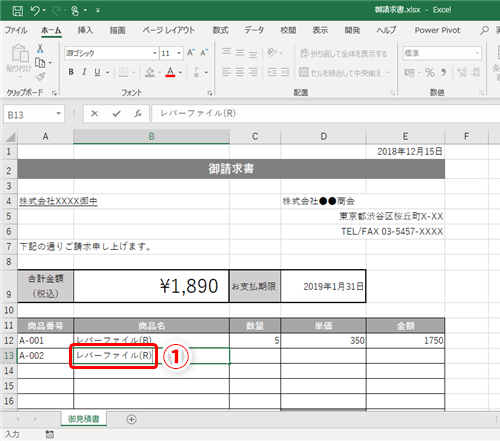Click the Cut scissors icon
Viewport: 500px width, 441px height.
40,49
